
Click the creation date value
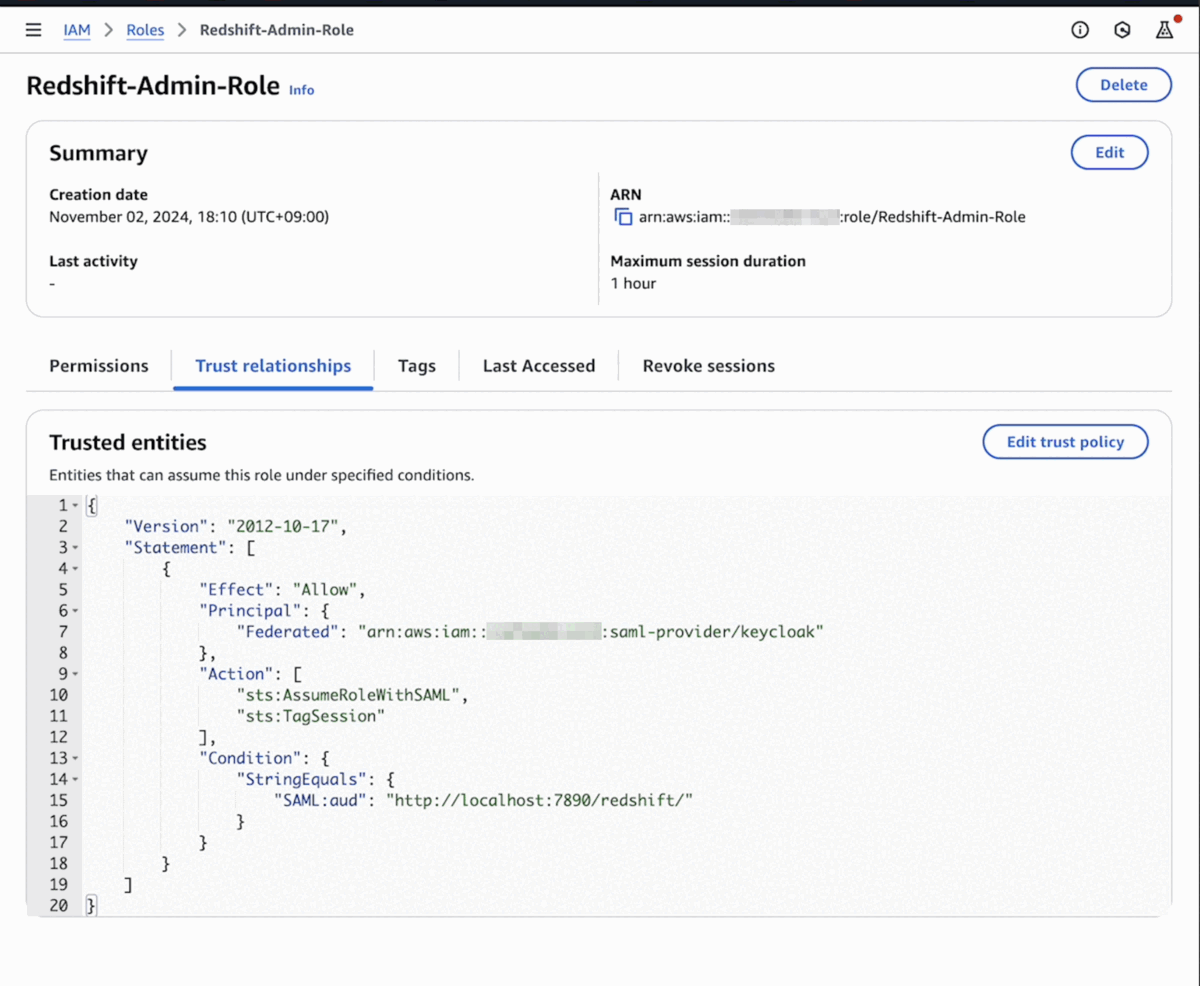point(189,217)
